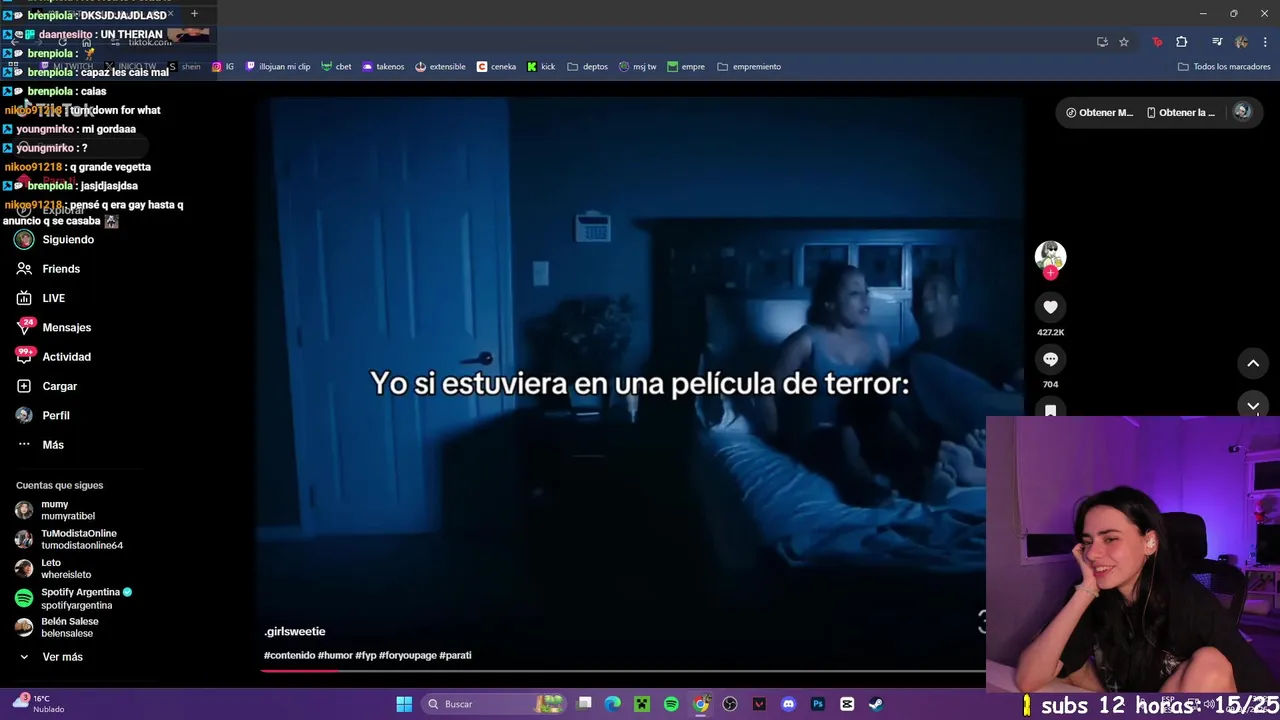Go to next video with down arrow
The height and width of the screenshot is (720, 1280).
pyautogui.click(x=1253, y=405)
